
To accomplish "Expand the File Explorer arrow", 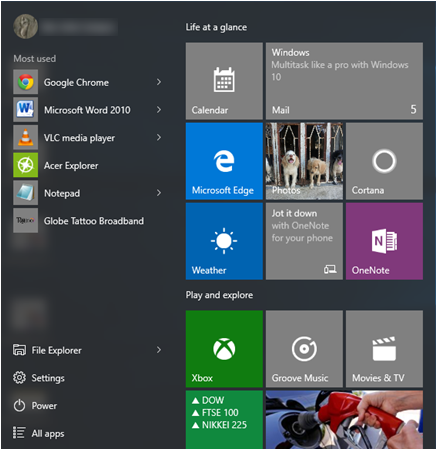I will (159, 350).
